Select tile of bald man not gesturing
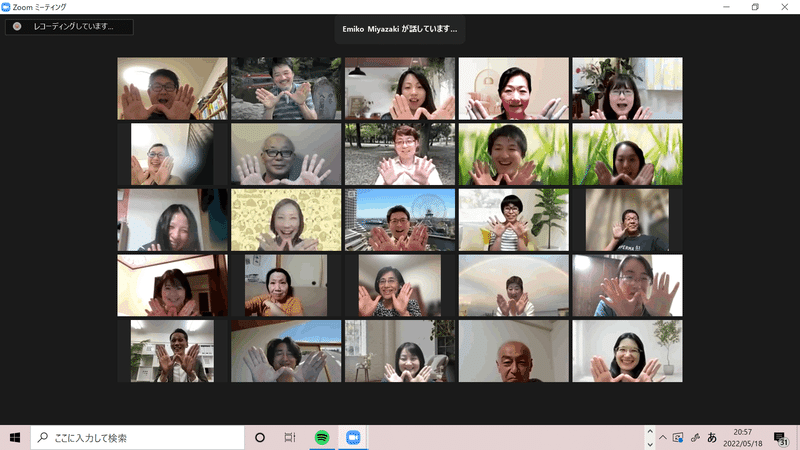 514,351
